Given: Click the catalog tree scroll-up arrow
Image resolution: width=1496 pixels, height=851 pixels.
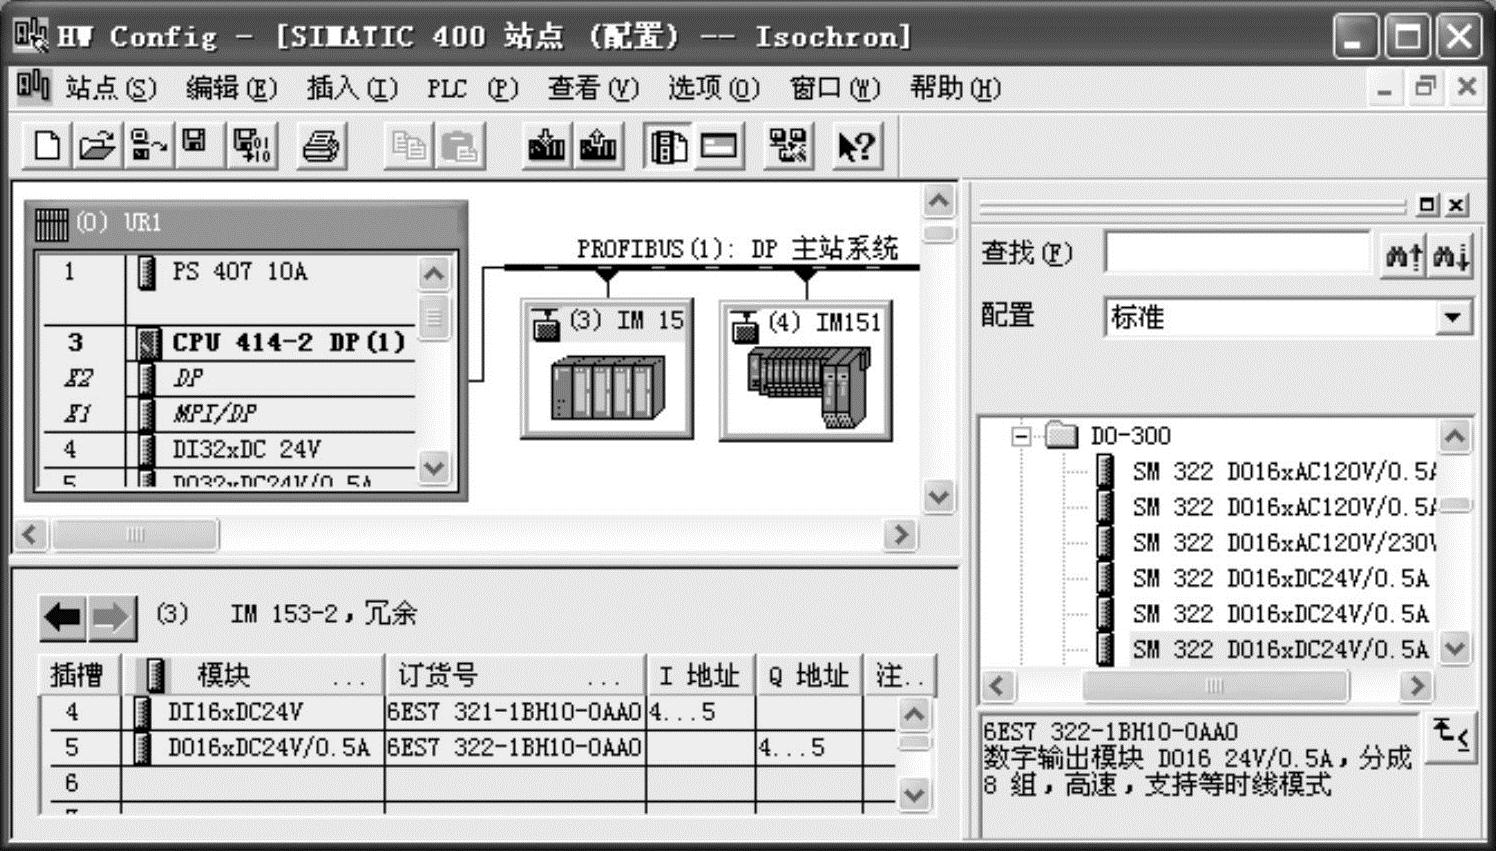Looking at the screenshot, I should point(1455,436).
